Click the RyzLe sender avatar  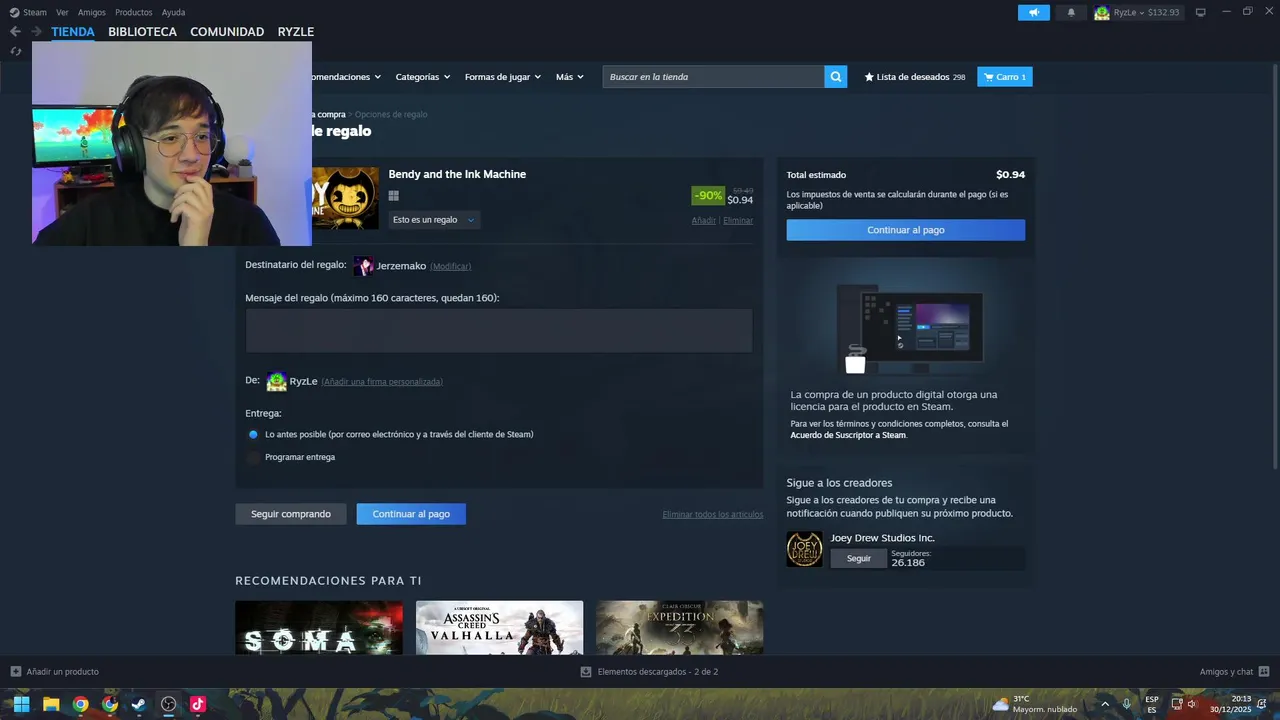click(276, 381)
